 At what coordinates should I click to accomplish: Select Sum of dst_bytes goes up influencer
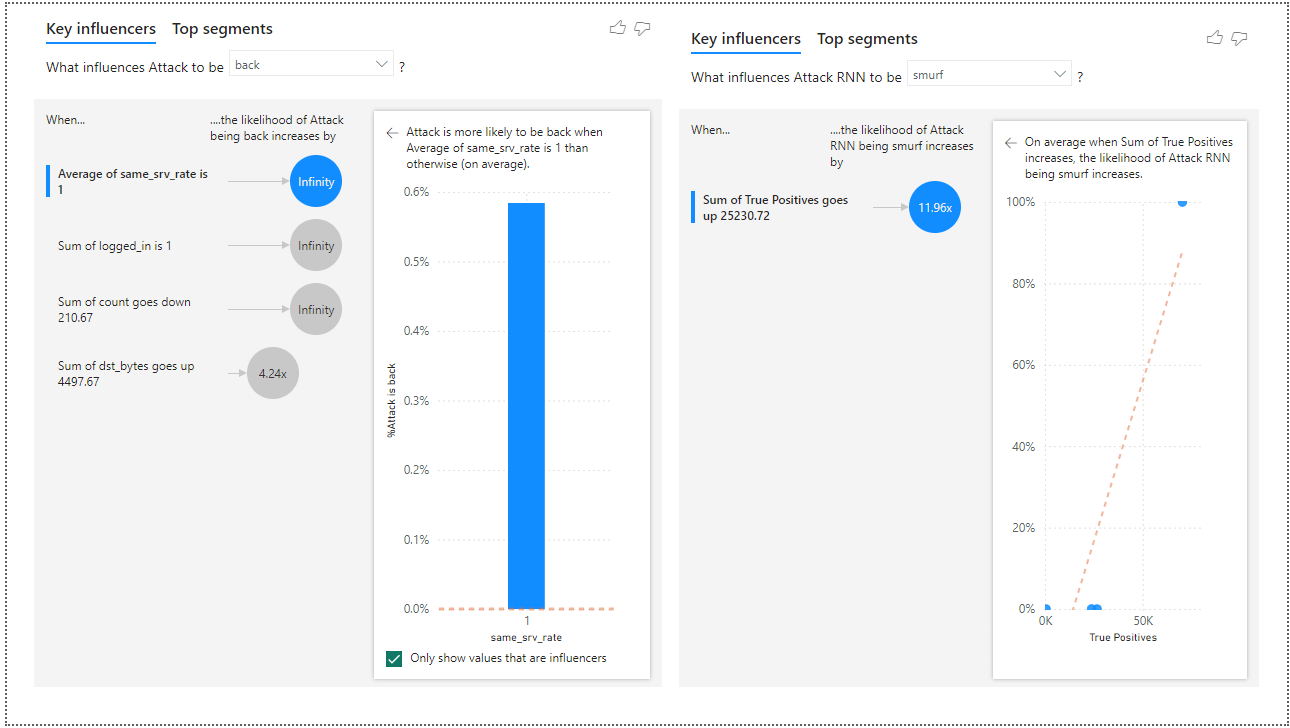click(x=126, y=374)
